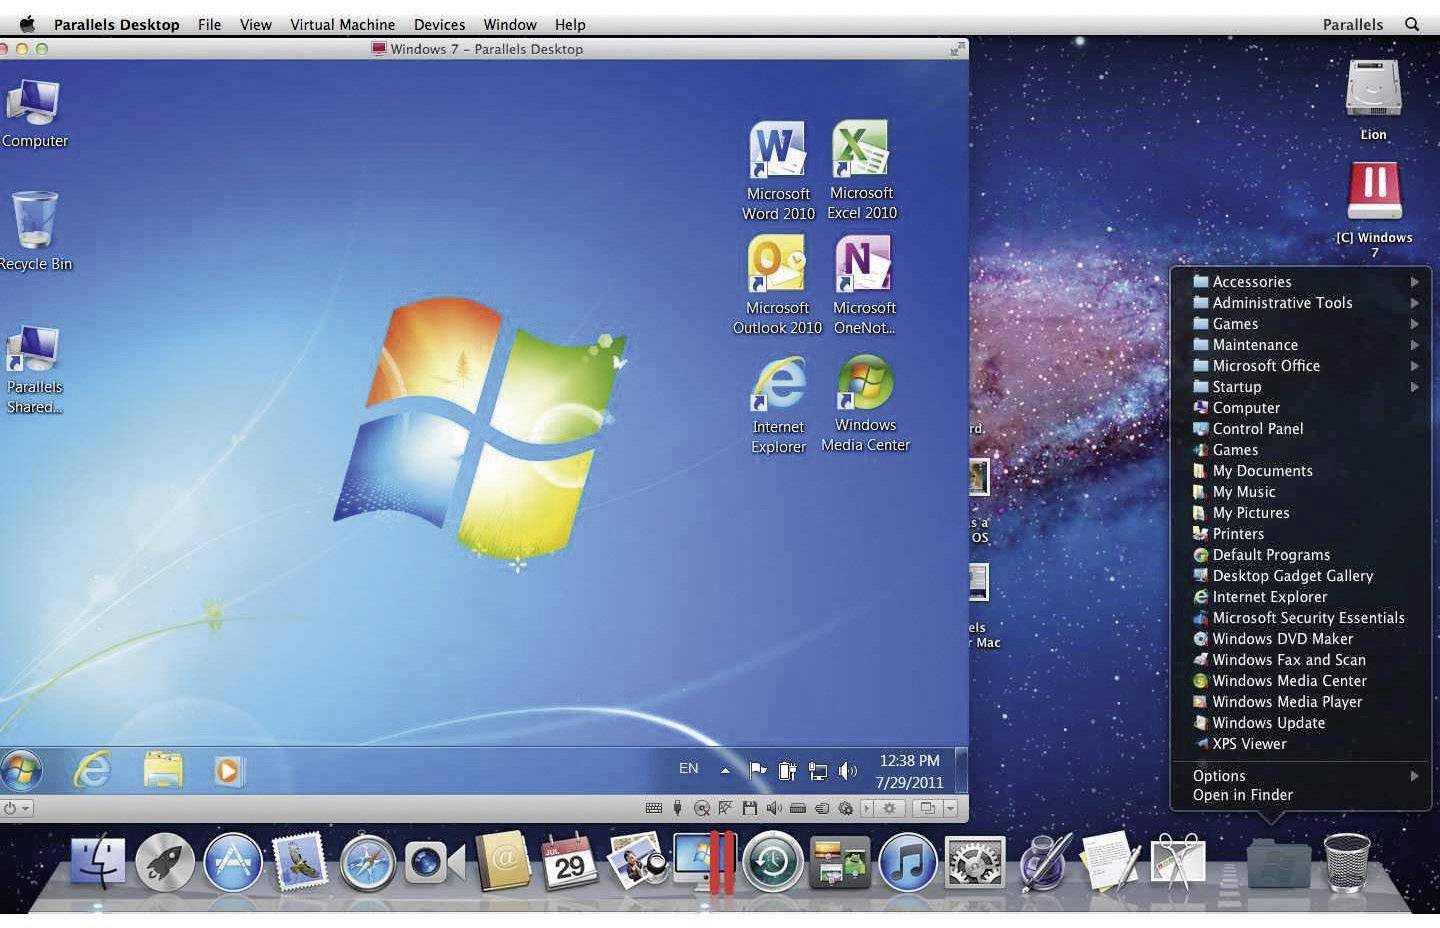
Task: Click the Windows Start orb
Action: (22, 770)
